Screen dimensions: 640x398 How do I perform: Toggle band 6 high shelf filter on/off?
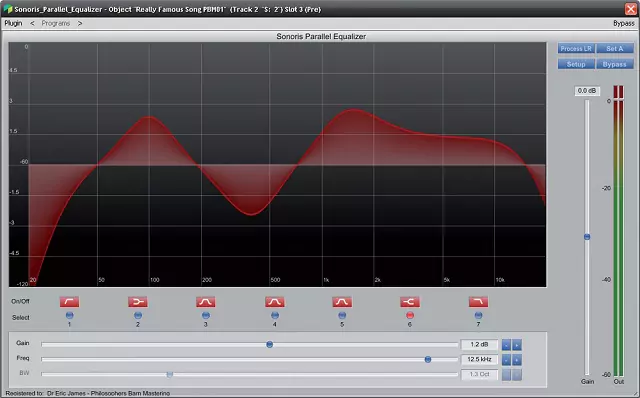pyautogui.click(x=410, y=302)
